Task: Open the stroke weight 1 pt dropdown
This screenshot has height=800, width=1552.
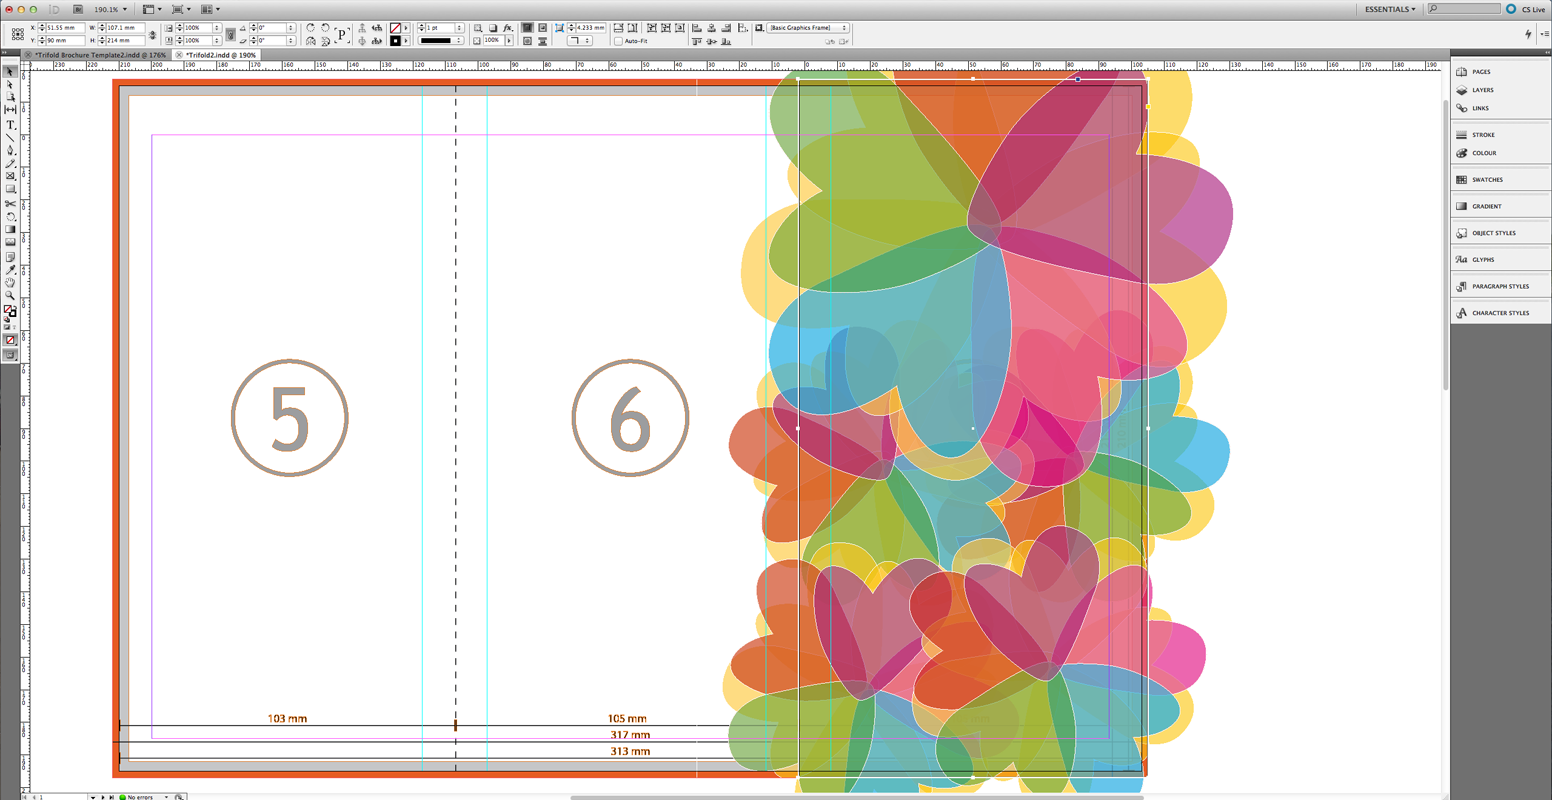Action: click(460, 27)
